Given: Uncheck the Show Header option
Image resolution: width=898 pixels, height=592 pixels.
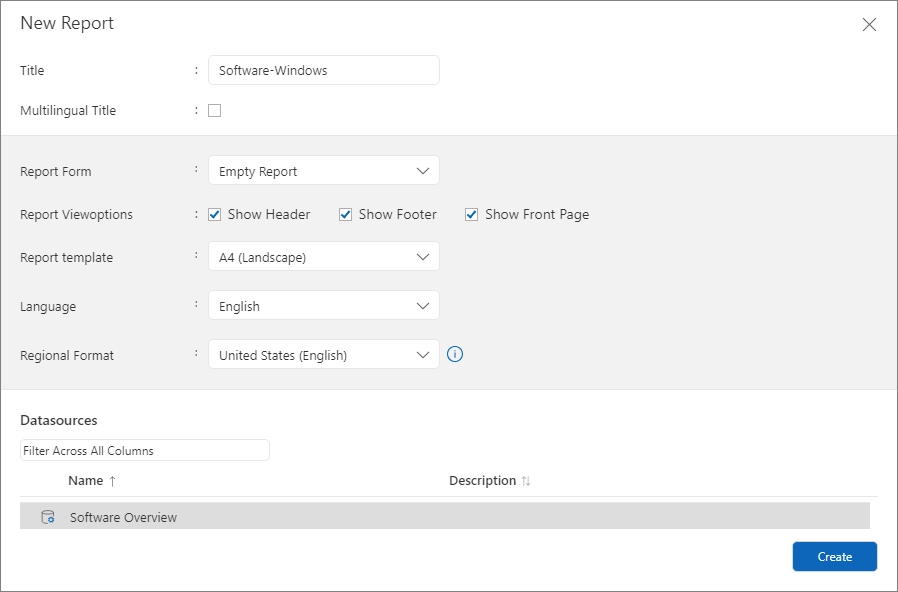Looking at the screenshot, I should click(214, 214).
